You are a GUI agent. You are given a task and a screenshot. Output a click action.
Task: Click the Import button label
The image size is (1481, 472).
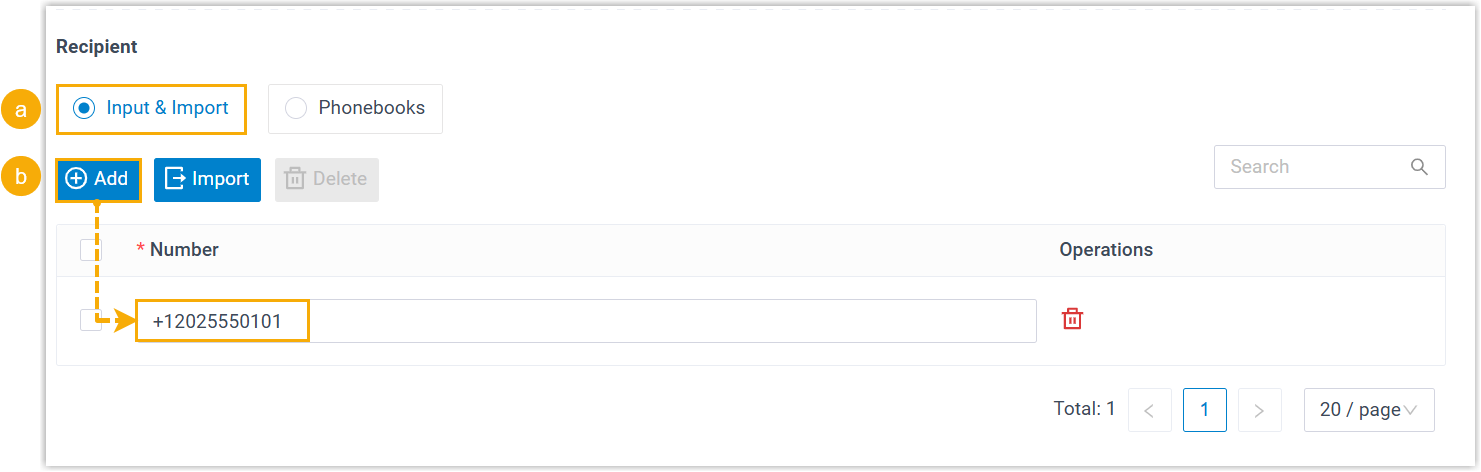click(220, 179)
